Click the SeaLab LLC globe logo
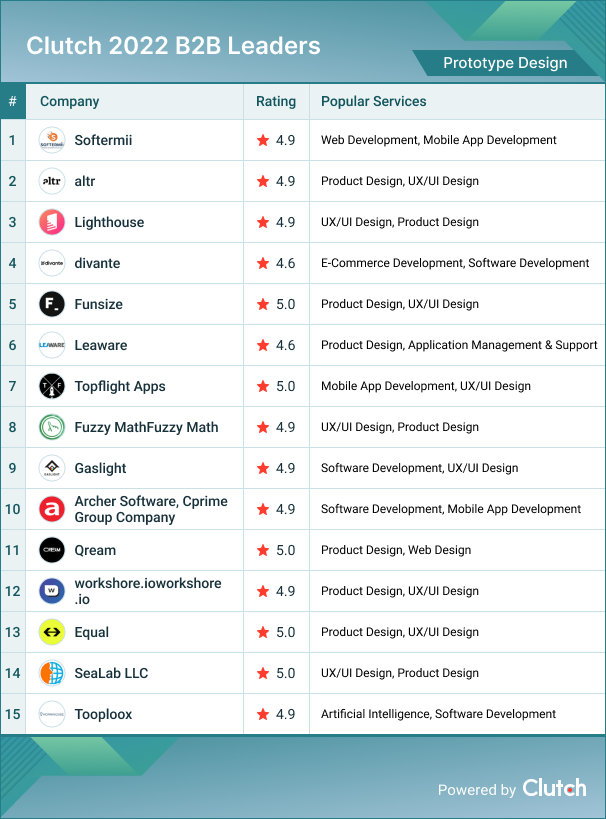 point(52,673)
